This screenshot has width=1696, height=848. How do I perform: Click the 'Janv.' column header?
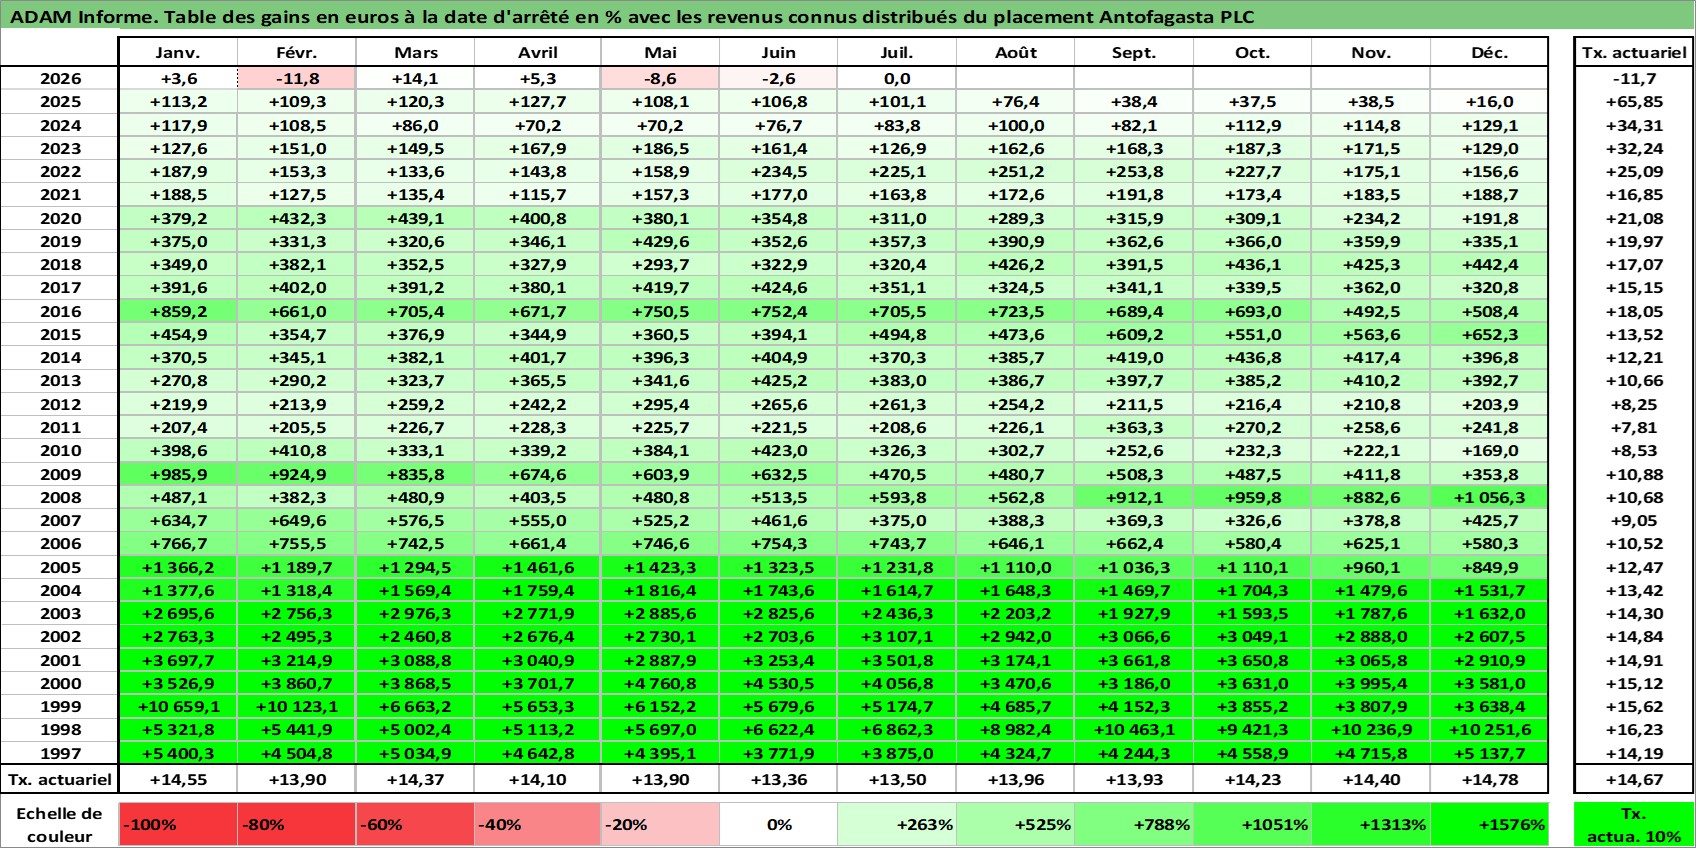point(178,53)
